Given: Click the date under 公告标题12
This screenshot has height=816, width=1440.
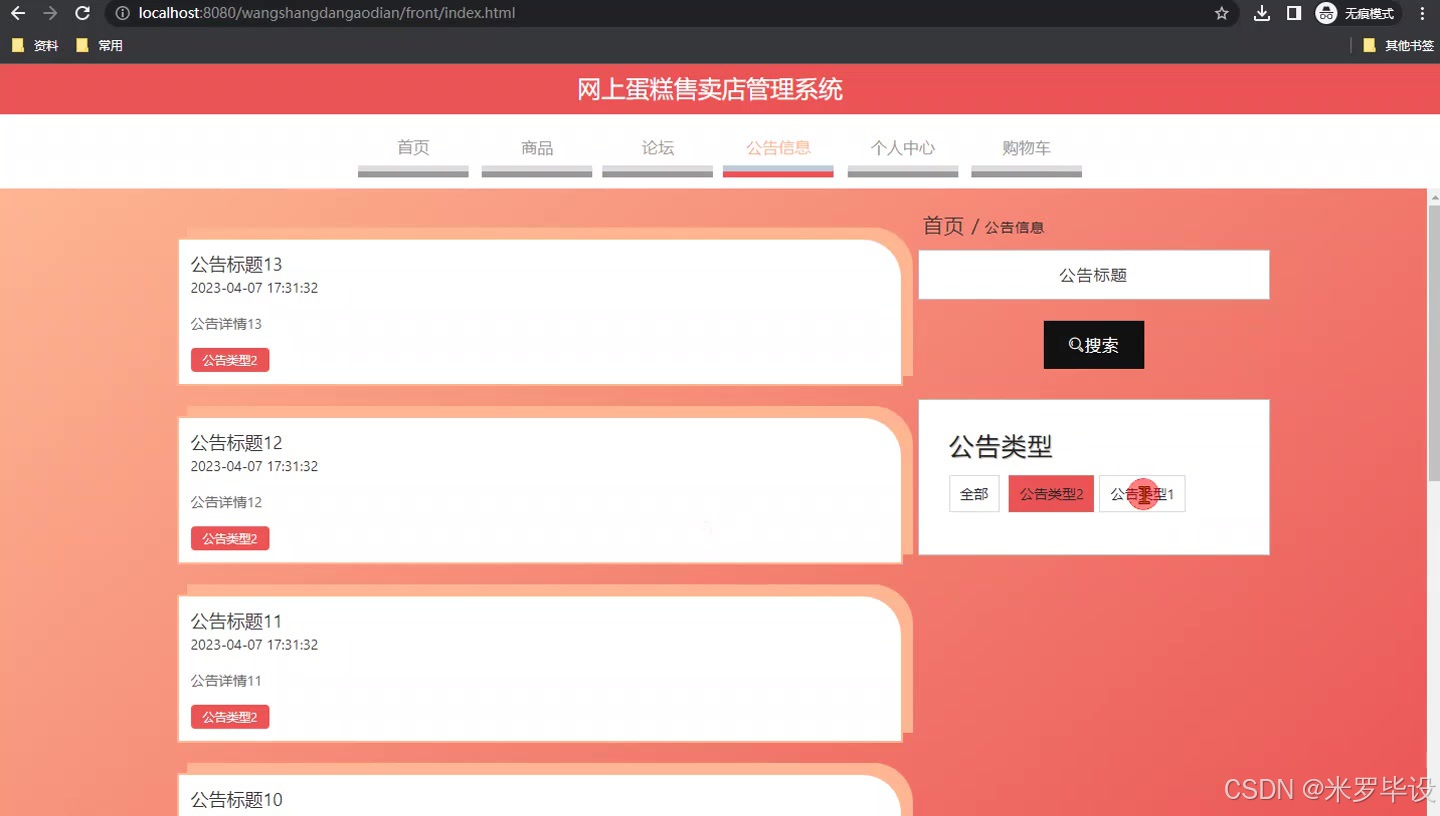Looking at the screenshot, I should pos(254,466).
